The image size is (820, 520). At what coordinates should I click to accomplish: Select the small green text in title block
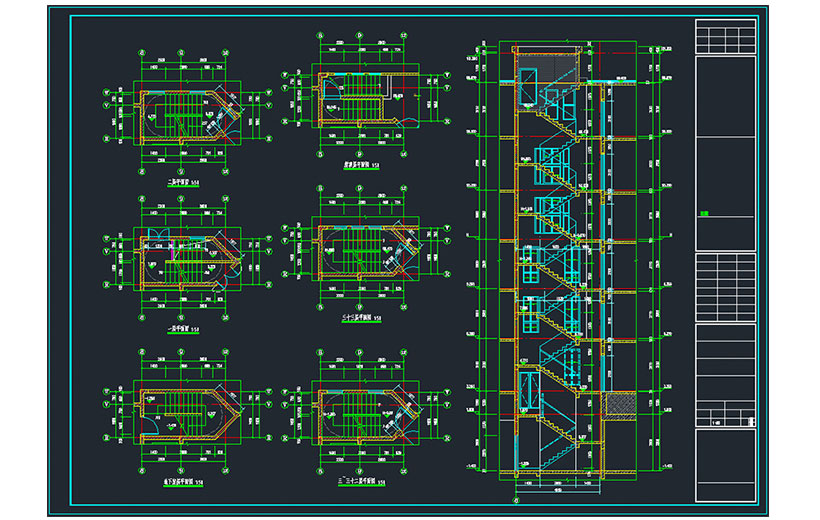click(x=704, y=213)
